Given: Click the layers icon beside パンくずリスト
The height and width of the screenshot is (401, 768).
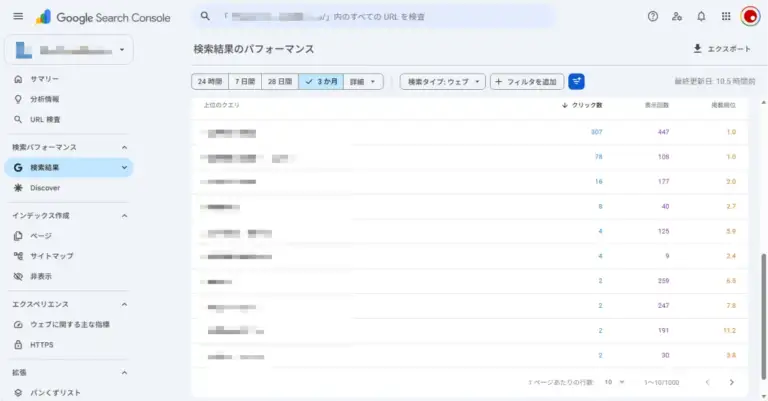Looking at the screenshot, I should click(x=18, y=393).
